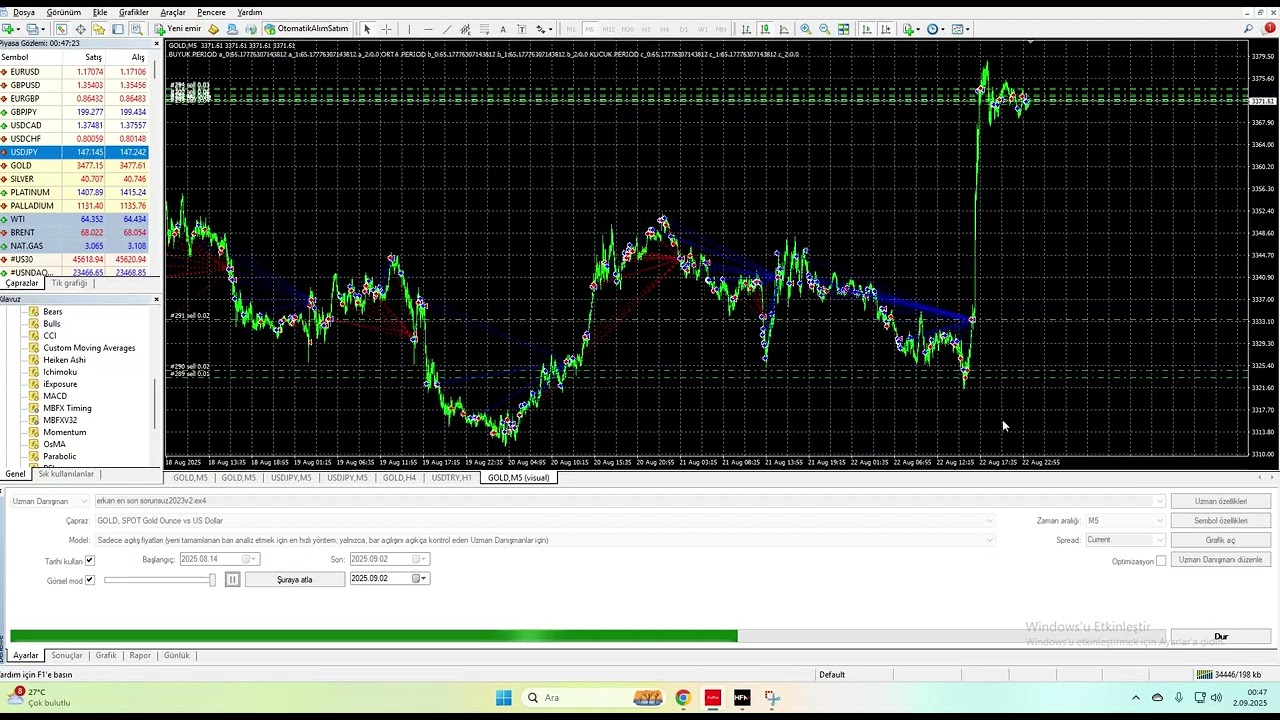This screenshot has width=1280, height=720.
Task: Toggle the Görsel mod checkbox
Action: (x=89, y=580)
